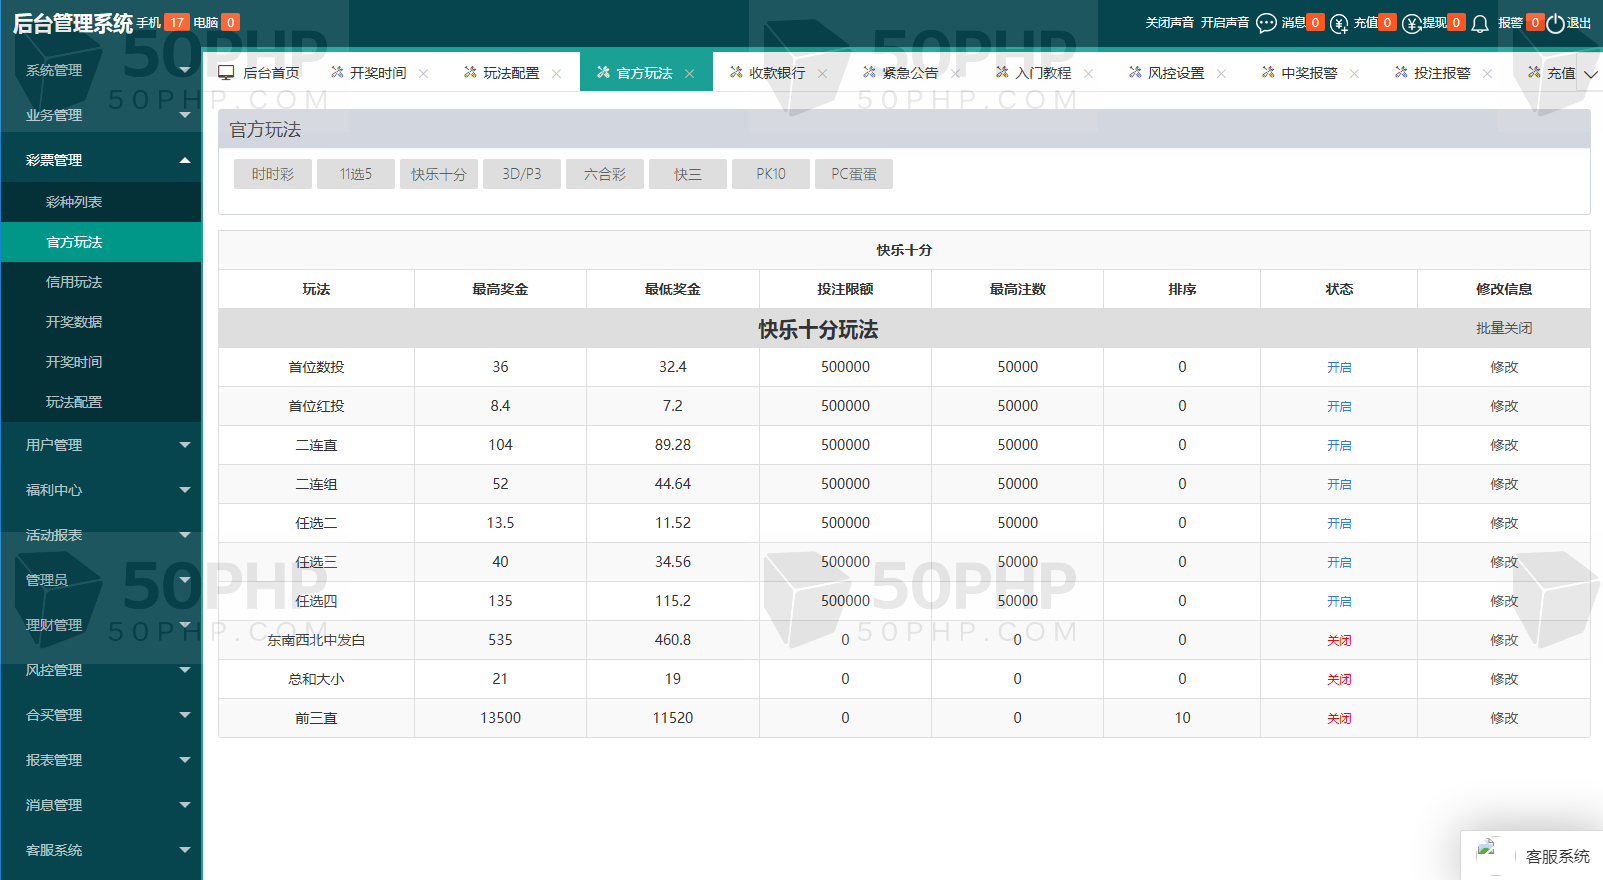
Task: Toggle 首位数投 status from 开启
Action: [x=1339, y=368]
